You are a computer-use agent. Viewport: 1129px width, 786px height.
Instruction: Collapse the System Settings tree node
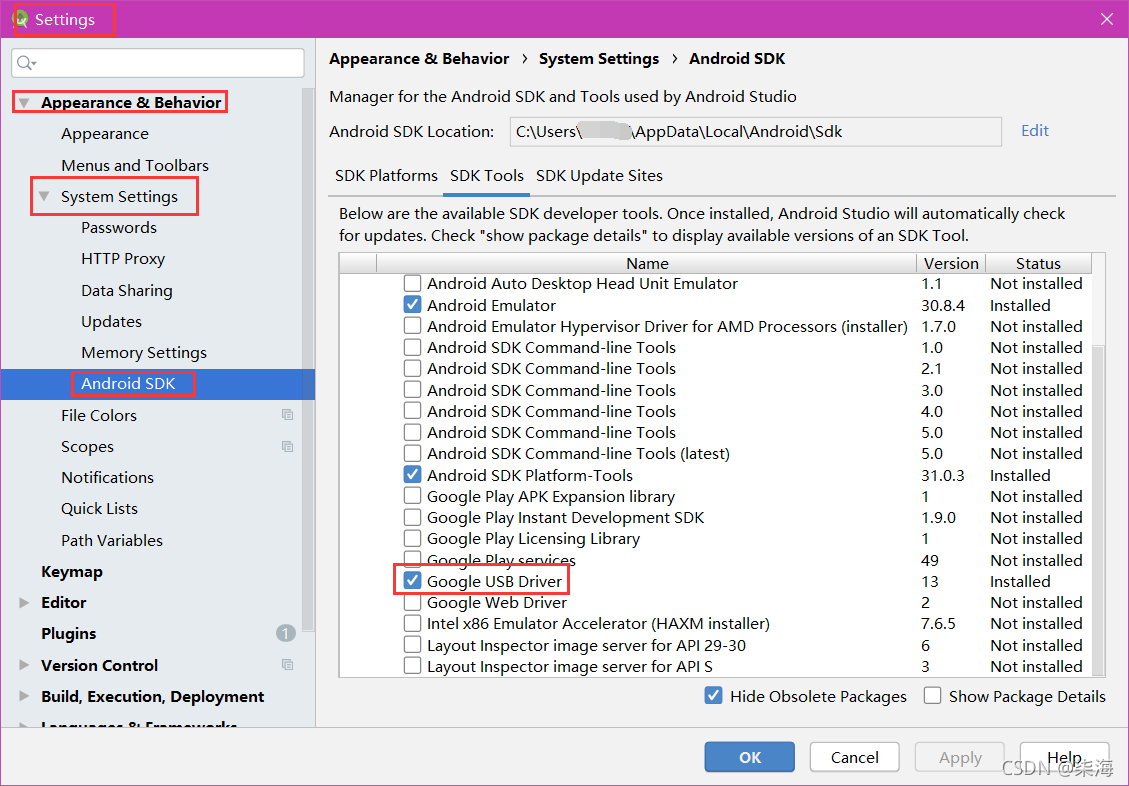pyautogui.click(x=44, y=196)
